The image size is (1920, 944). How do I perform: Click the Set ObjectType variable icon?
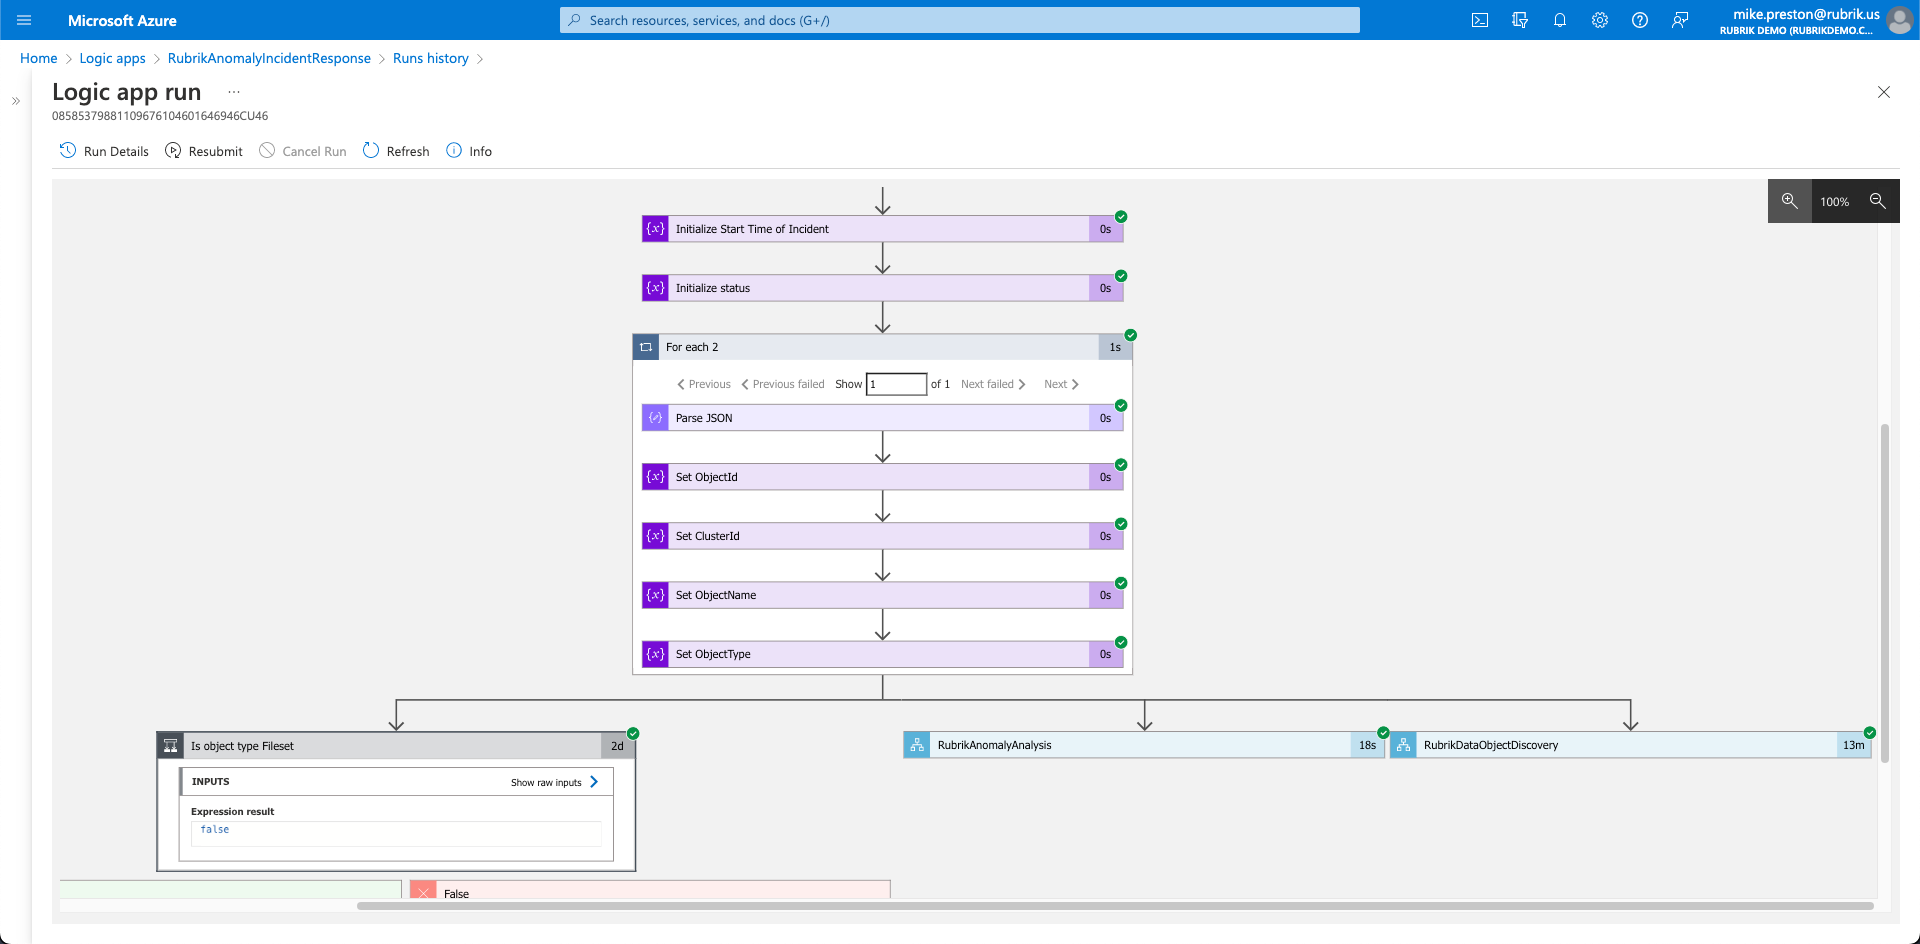coord(655,654)
